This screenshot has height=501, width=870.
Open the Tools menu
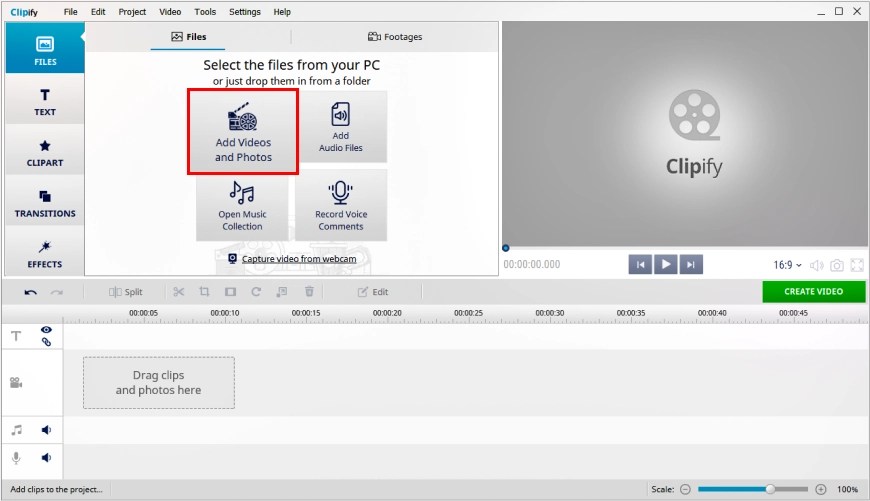[205, 12]
